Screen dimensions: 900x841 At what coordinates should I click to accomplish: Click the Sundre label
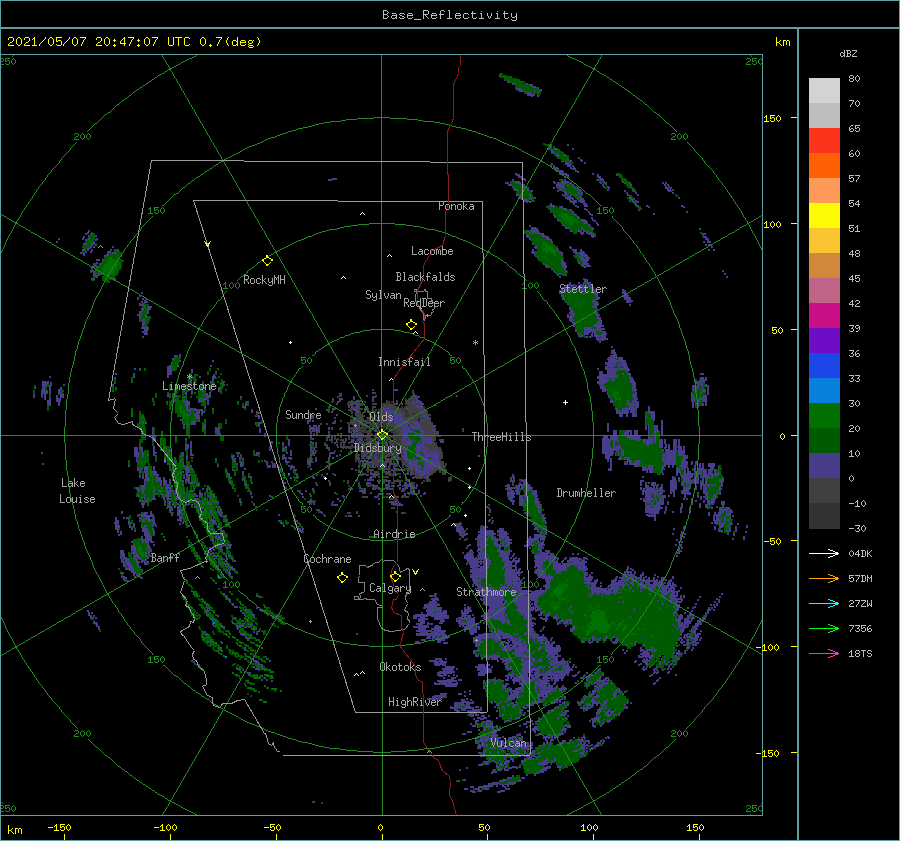pos(303,414)
